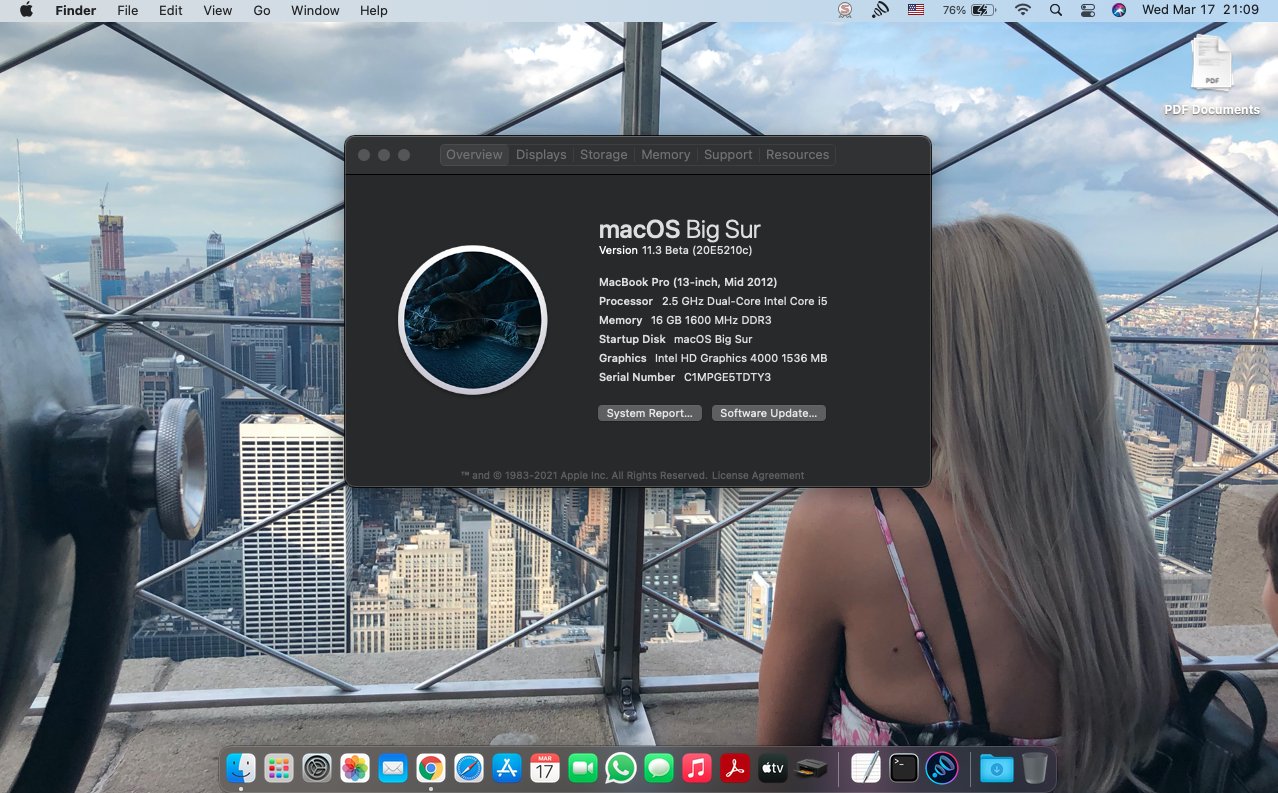Select the Overview tab
This screenshot has width=1278, height=793.
(x=475, y=155)
